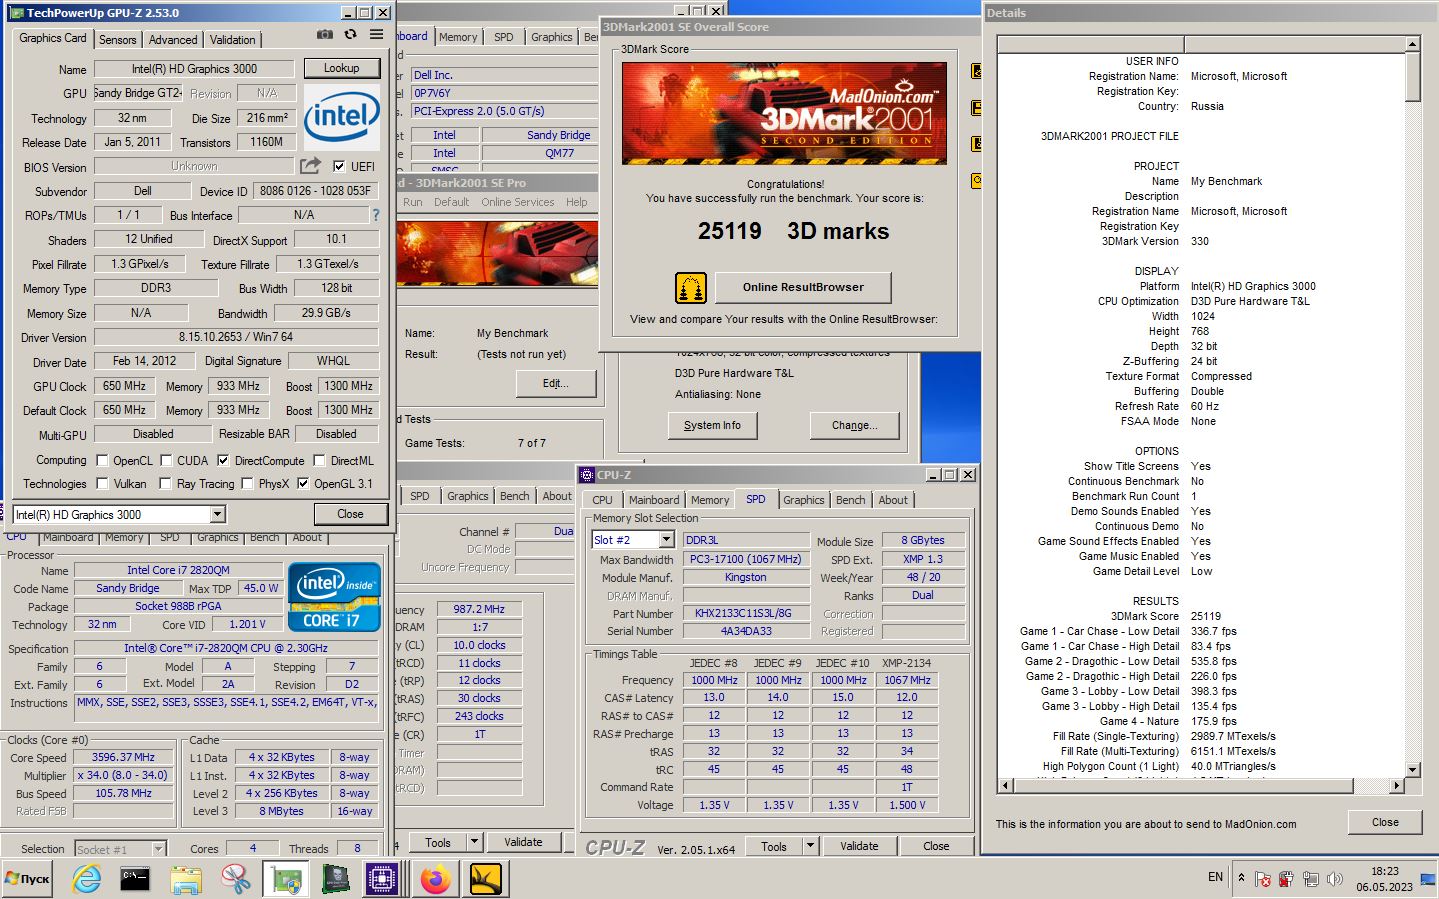Click the Change... button in 3DMark
Viewport: 1439px width, 899px height.
coord(854,425)
